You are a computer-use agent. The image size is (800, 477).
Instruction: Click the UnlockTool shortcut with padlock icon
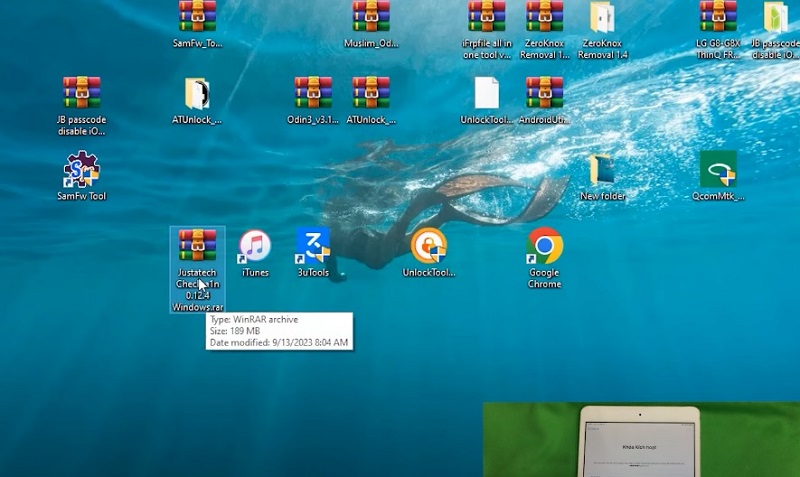tap(429, 247)
